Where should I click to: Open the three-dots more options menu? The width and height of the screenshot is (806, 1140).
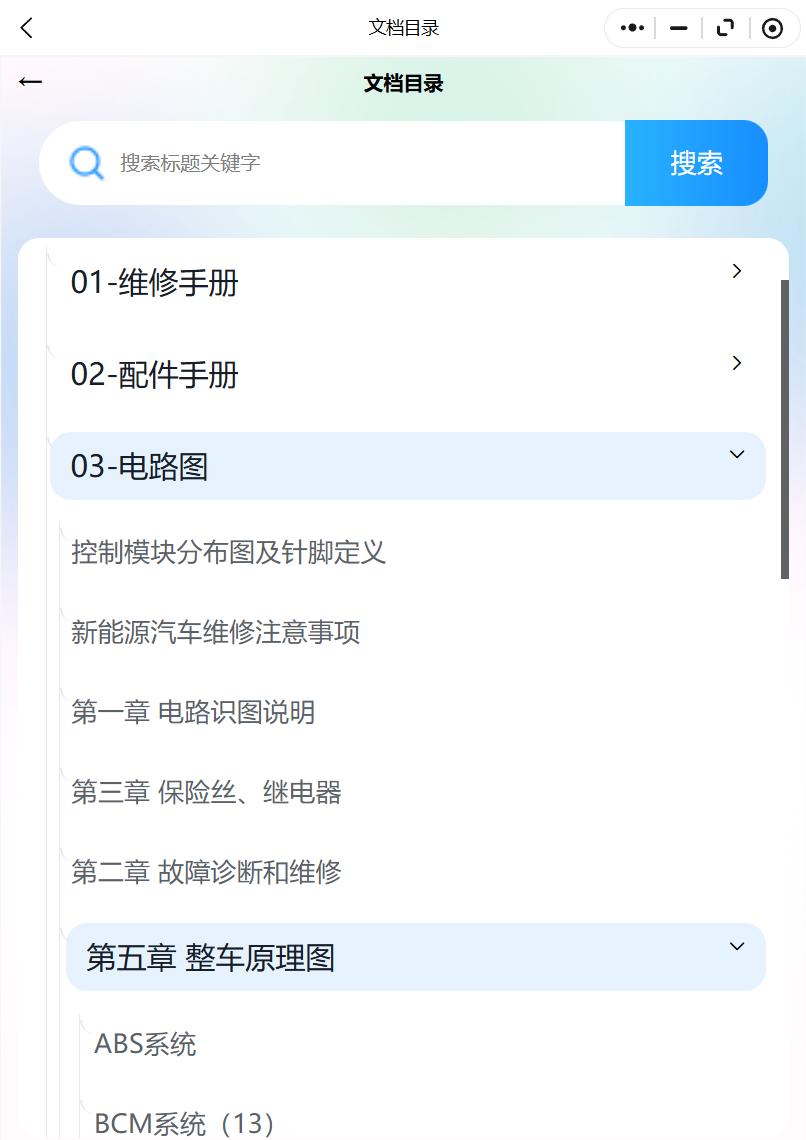[x=632, y=28]
